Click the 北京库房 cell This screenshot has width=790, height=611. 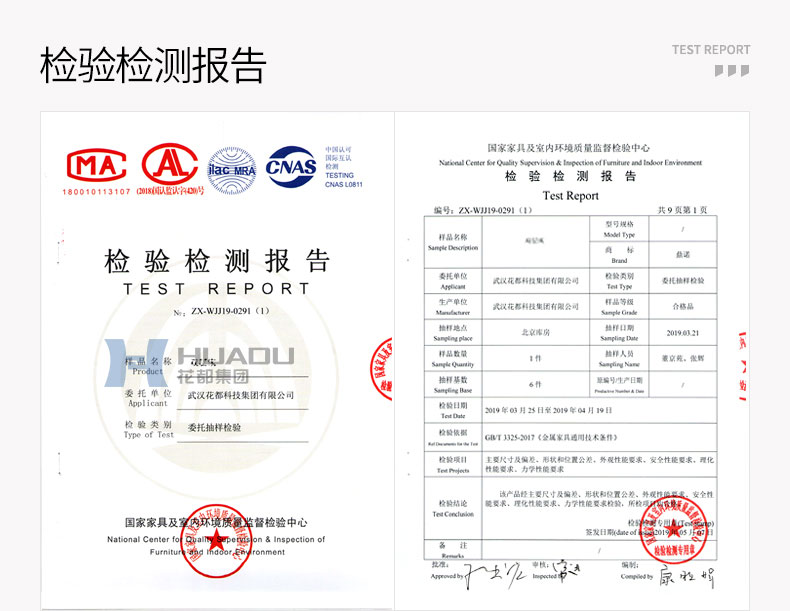[x=536, y=332]
